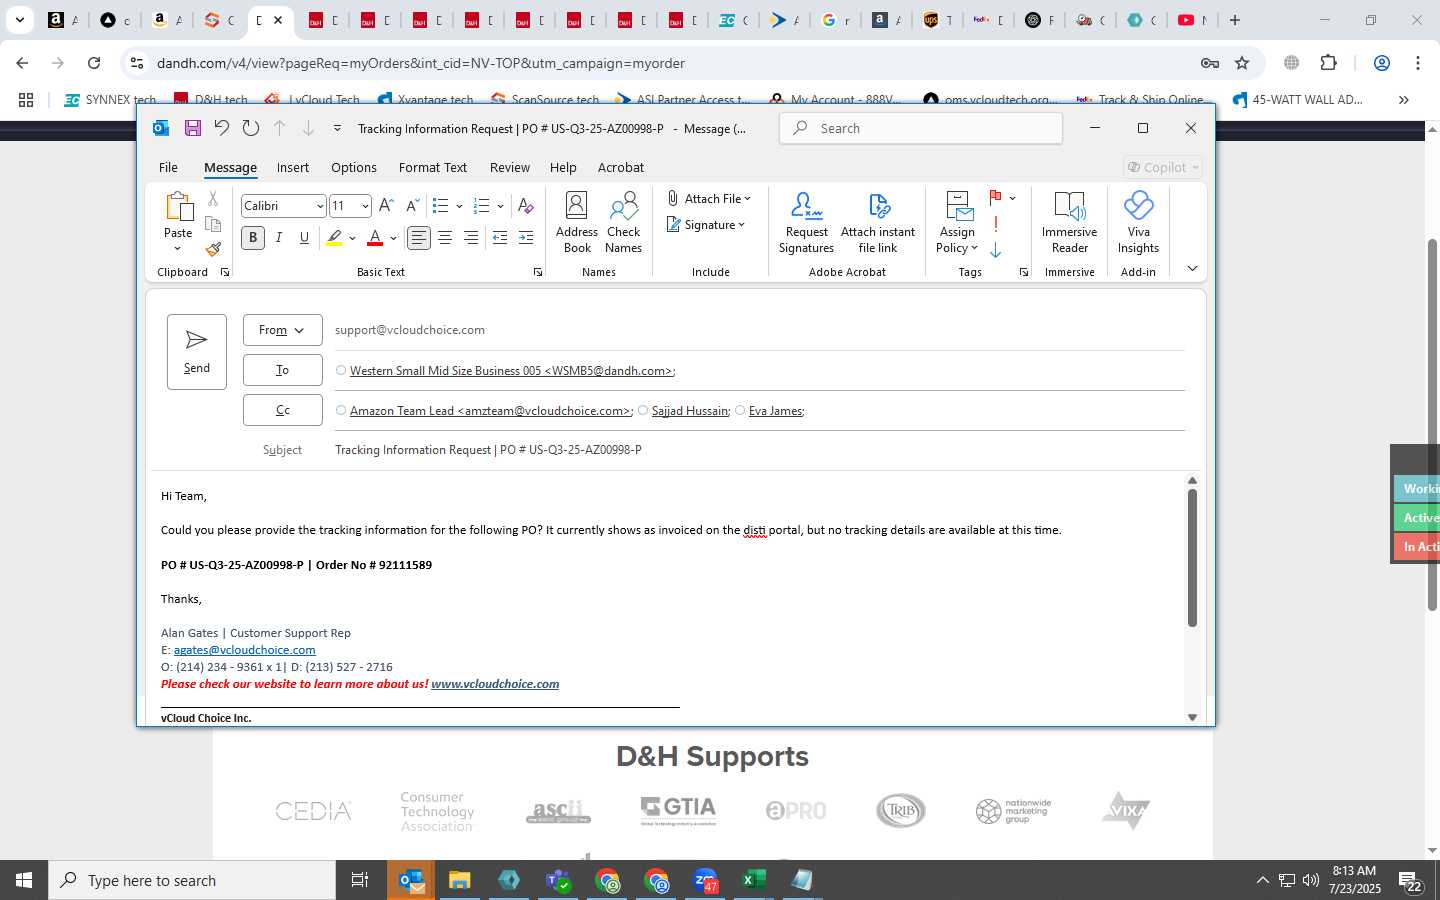The height and width of the screenshot is (900, 1440).
Task: Open File Explorer from the taskbar
Action: (459, 880)
